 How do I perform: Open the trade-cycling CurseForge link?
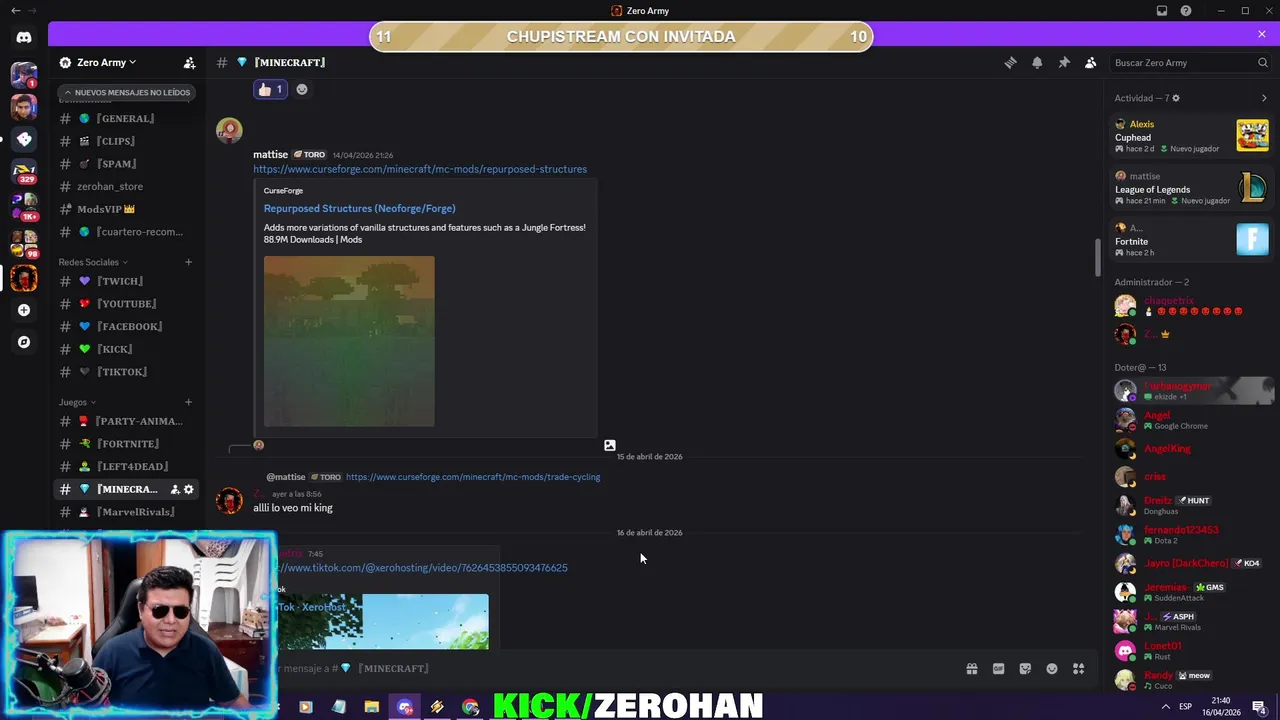click(473, 477)
